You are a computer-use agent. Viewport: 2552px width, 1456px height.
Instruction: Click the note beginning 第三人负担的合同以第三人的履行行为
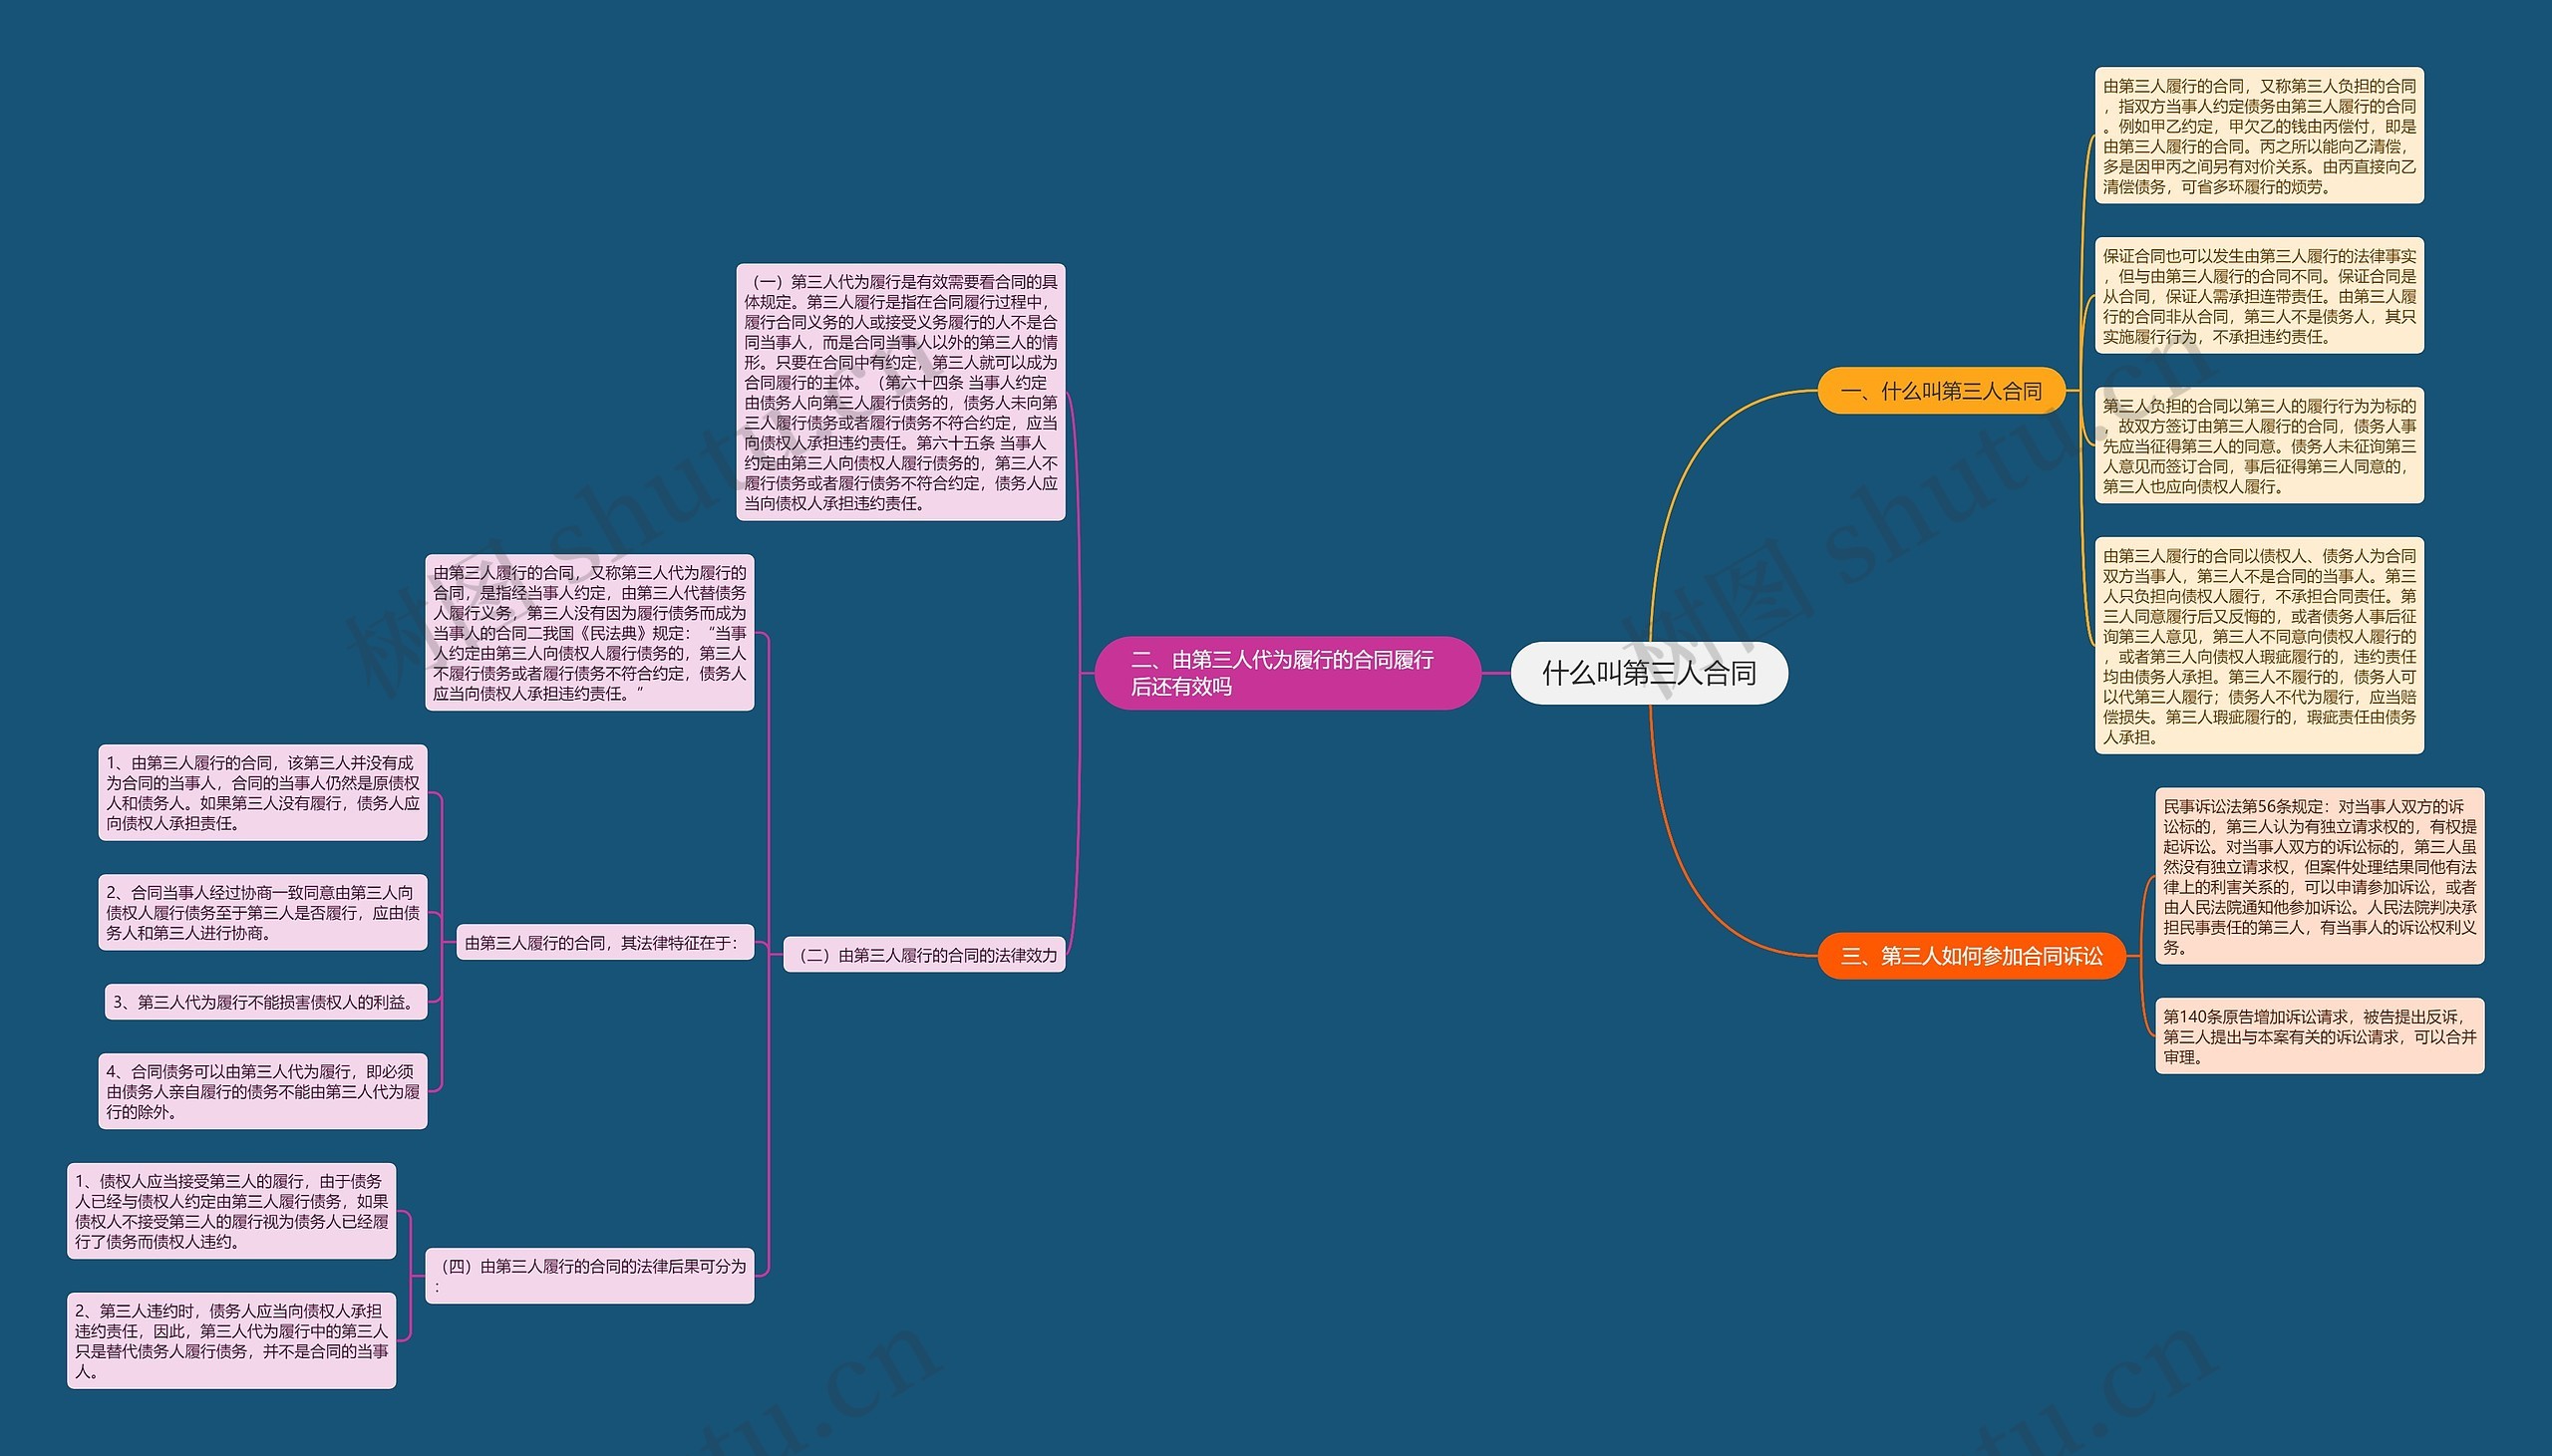coord(2258,446)
